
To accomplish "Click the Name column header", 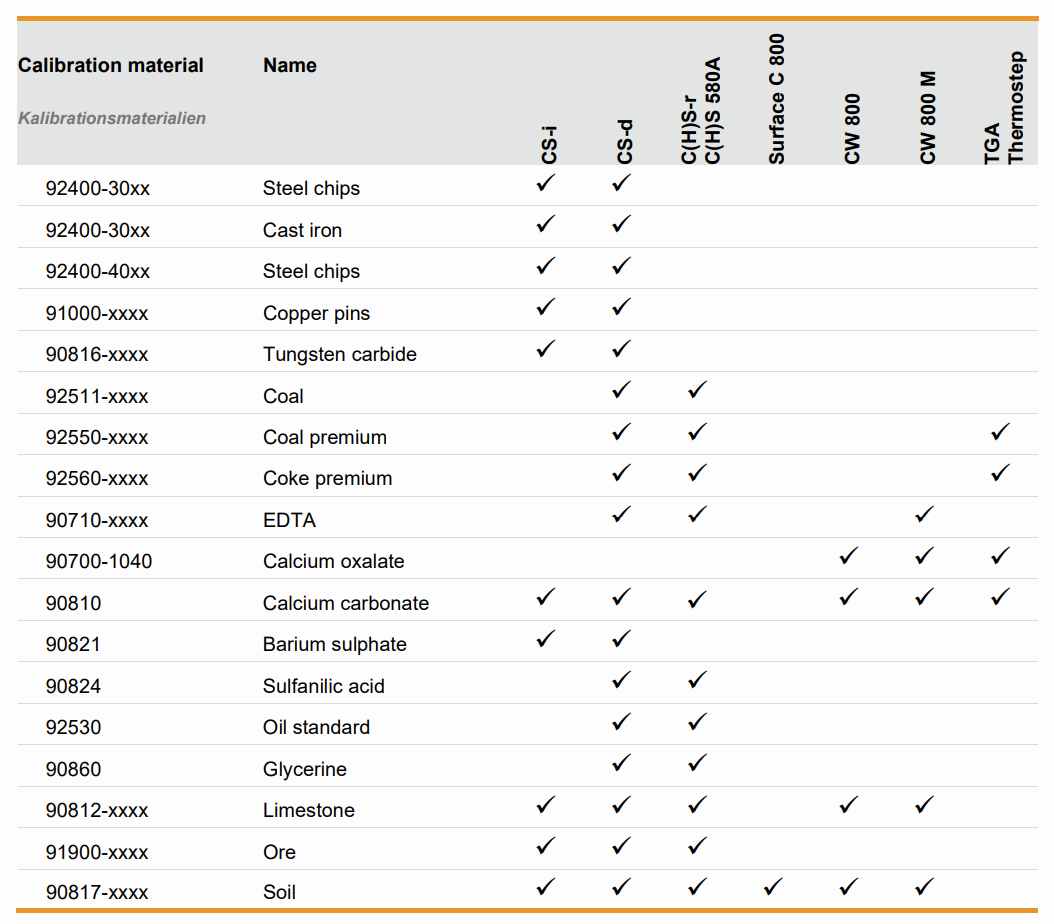I will [x=290, y=66].
